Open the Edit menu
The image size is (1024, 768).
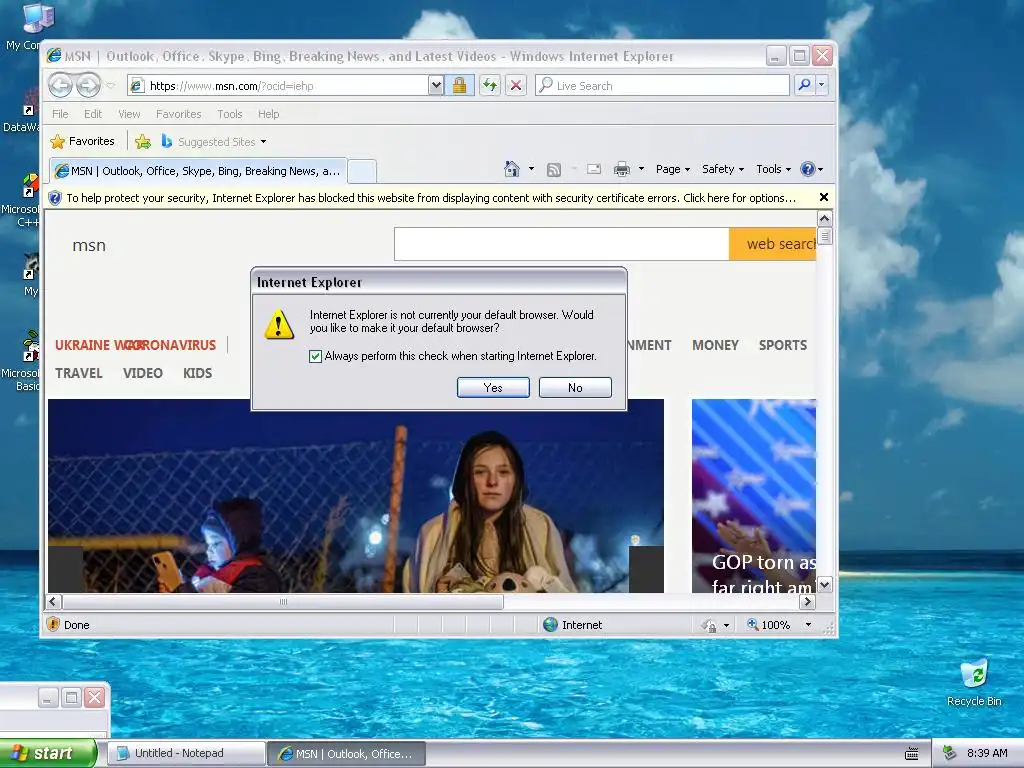point(93,114)
